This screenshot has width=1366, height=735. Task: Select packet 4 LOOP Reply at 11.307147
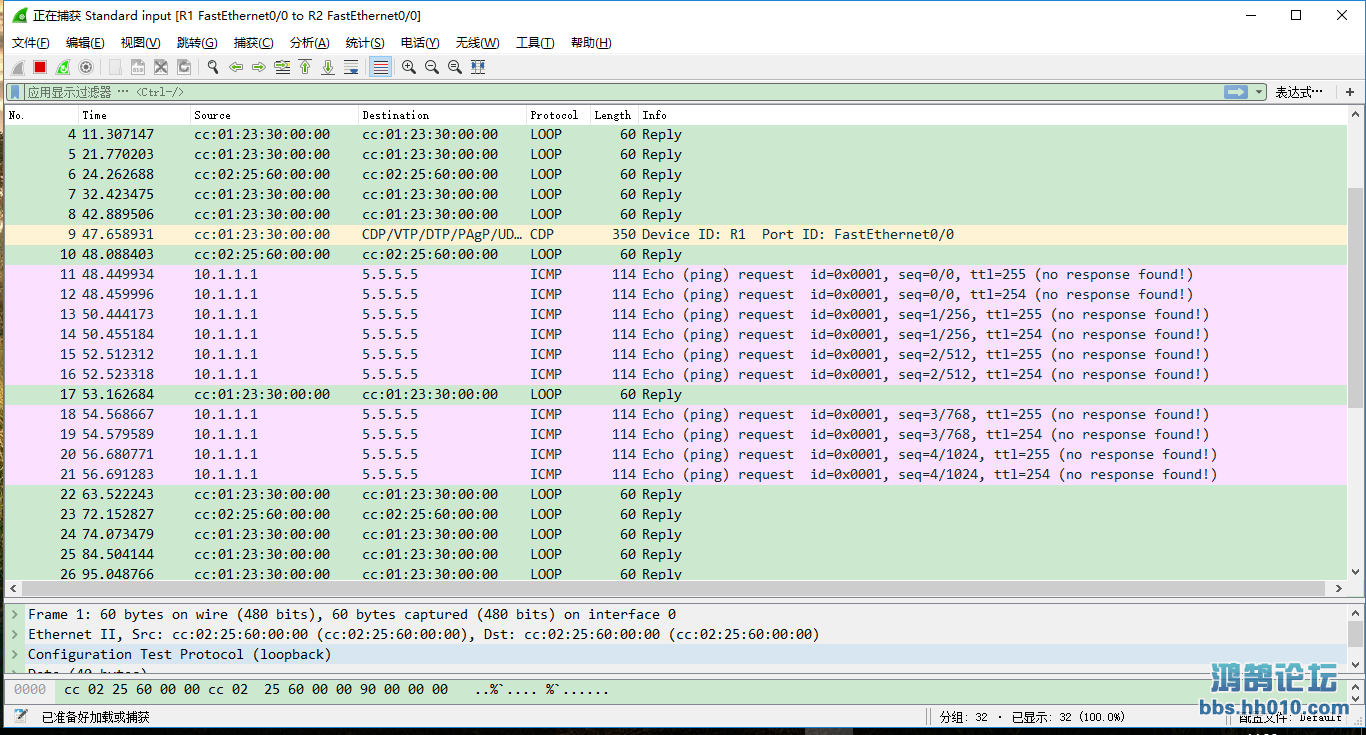pos(676,134)
